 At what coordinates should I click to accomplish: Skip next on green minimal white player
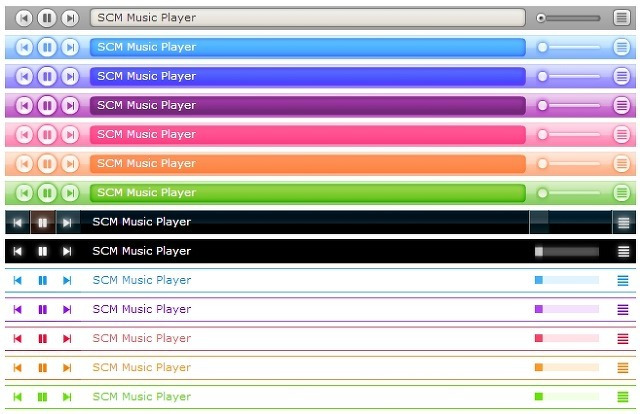(x=67, y=397)
